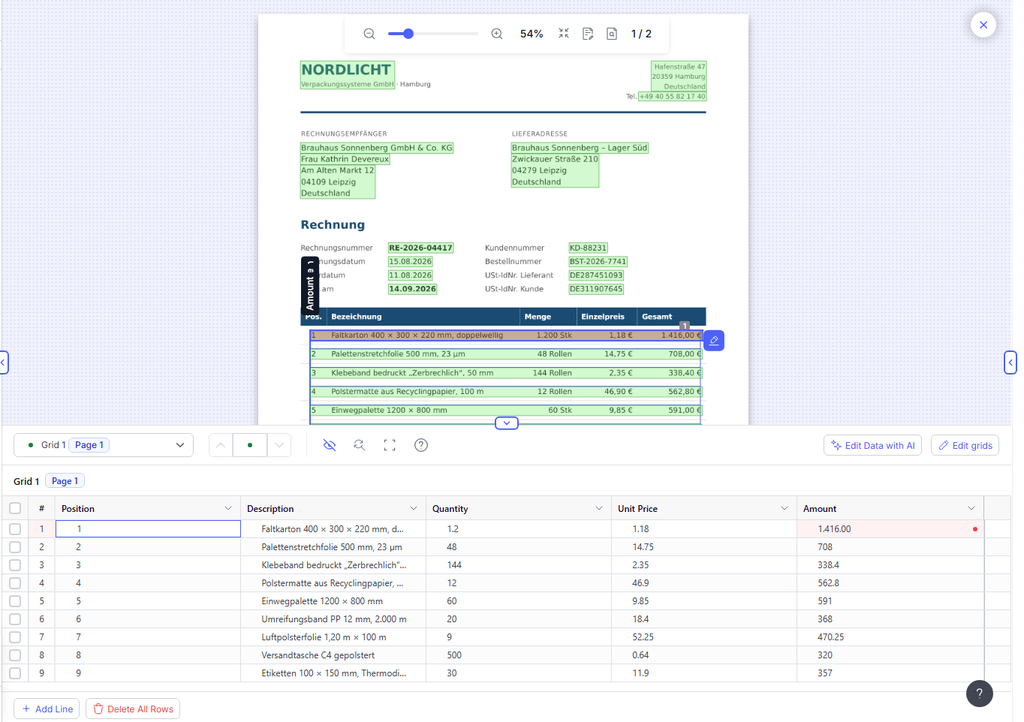
Task: Open the Unit Price column dropdown arrow
Action: pyautogui.click(x=784, y=509)
